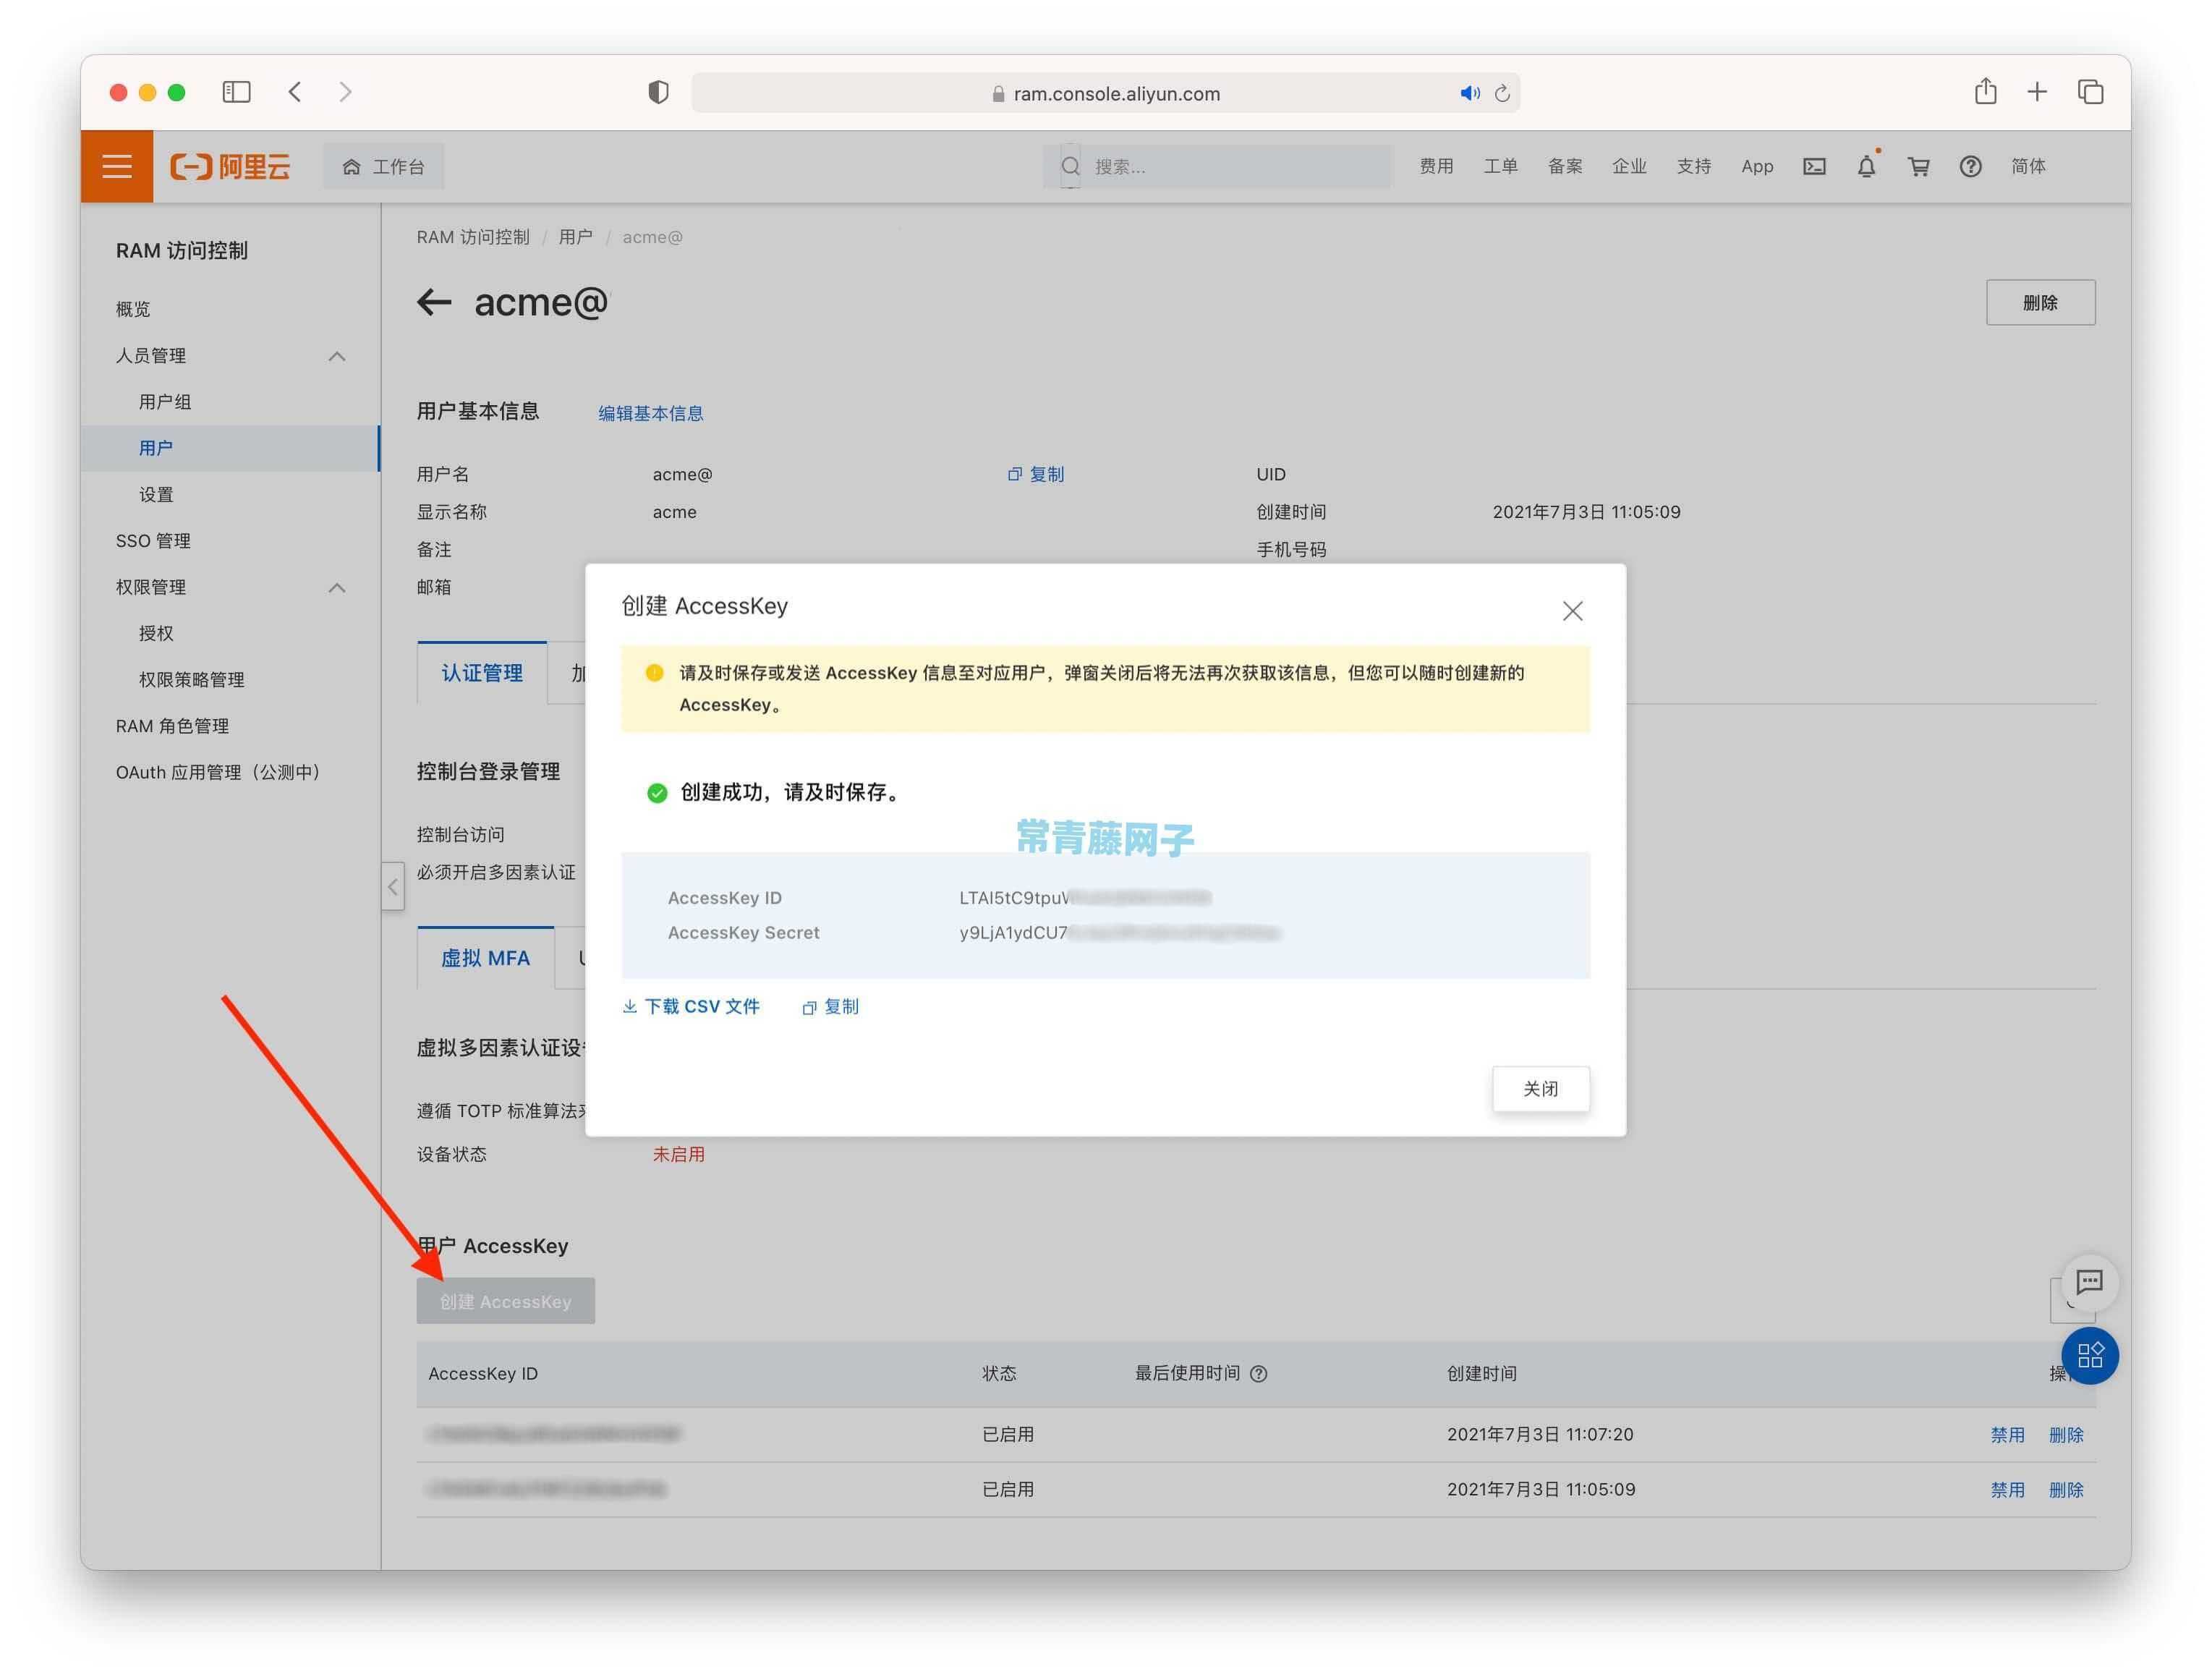Go forward in Safari

[x=345, y=92]
